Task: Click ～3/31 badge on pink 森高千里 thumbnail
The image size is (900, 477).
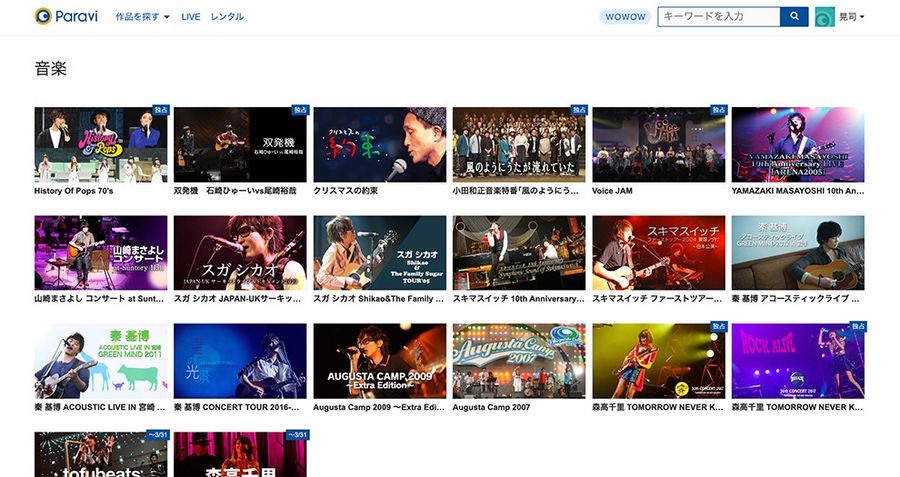Action: (297, 435)
